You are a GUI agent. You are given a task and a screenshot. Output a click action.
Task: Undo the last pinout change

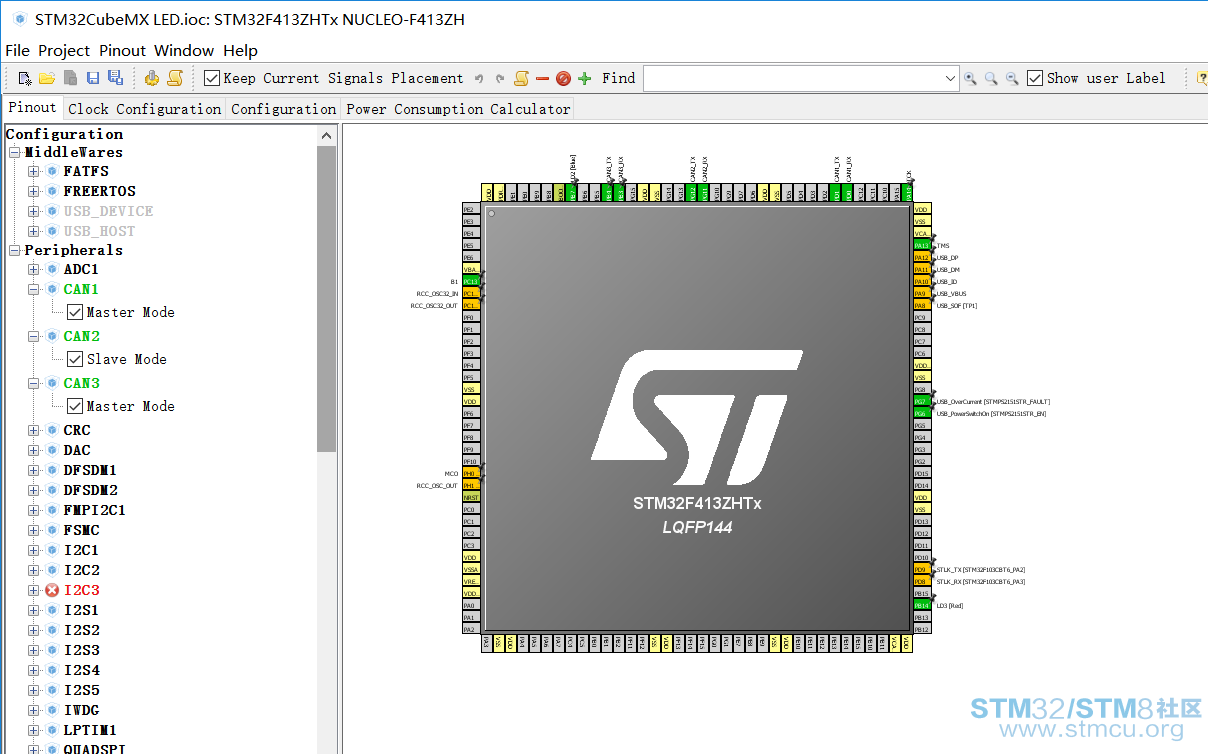pos(479,78)
